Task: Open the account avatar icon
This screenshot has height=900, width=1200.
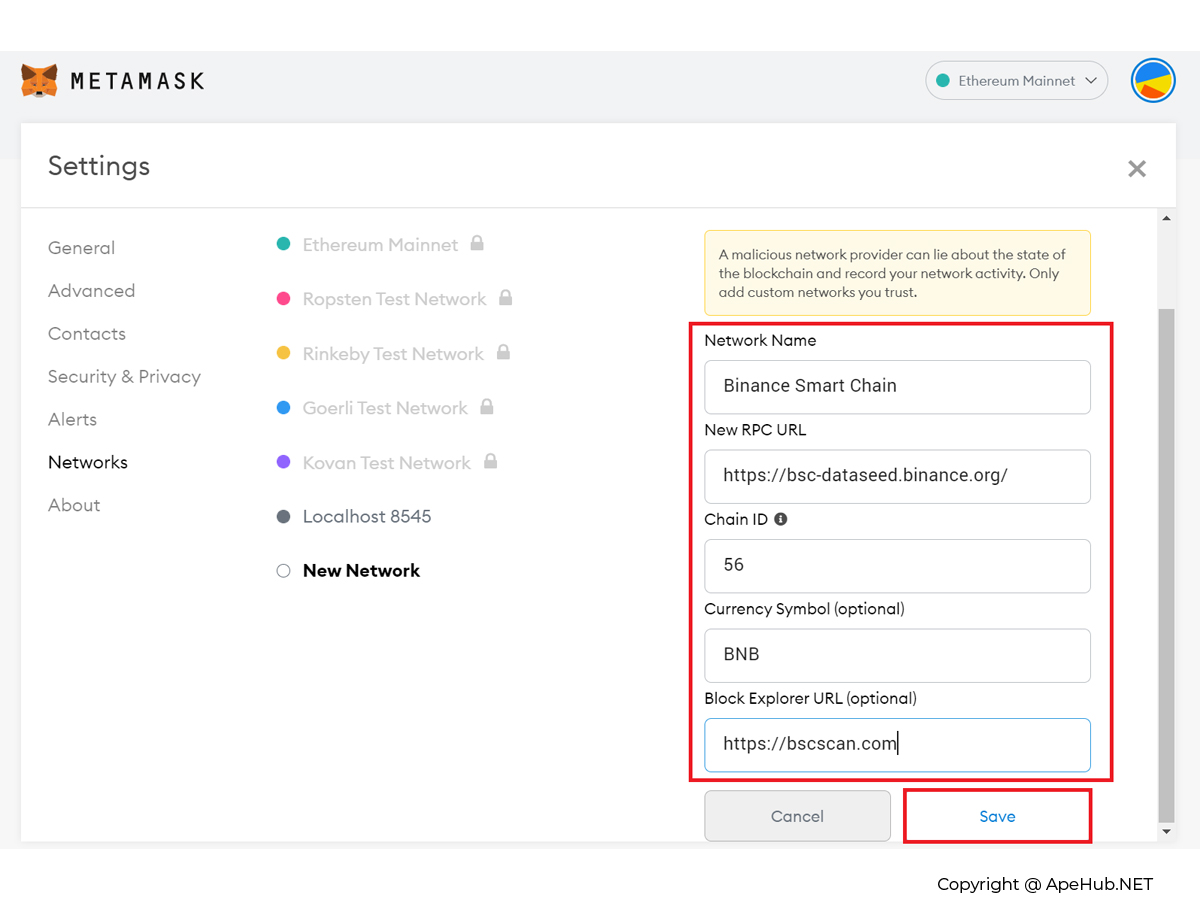Action: pos(1153,81)
